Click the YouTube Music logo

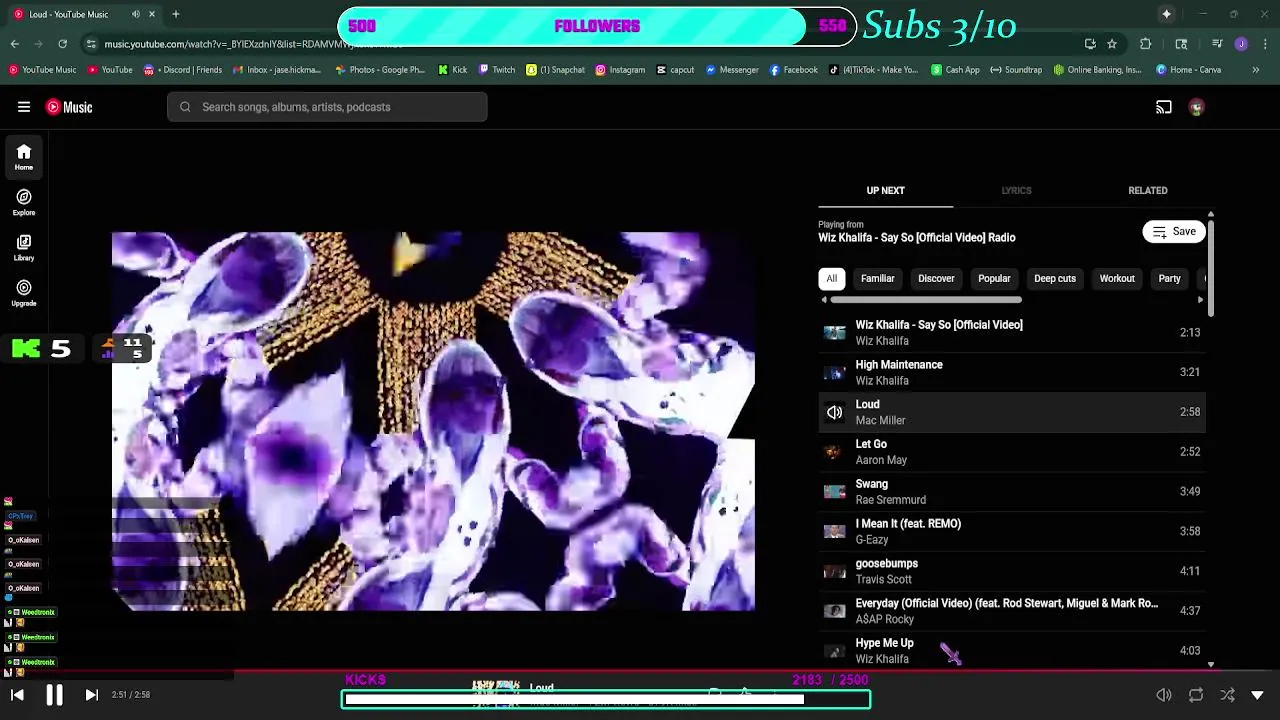click(69, 107)
